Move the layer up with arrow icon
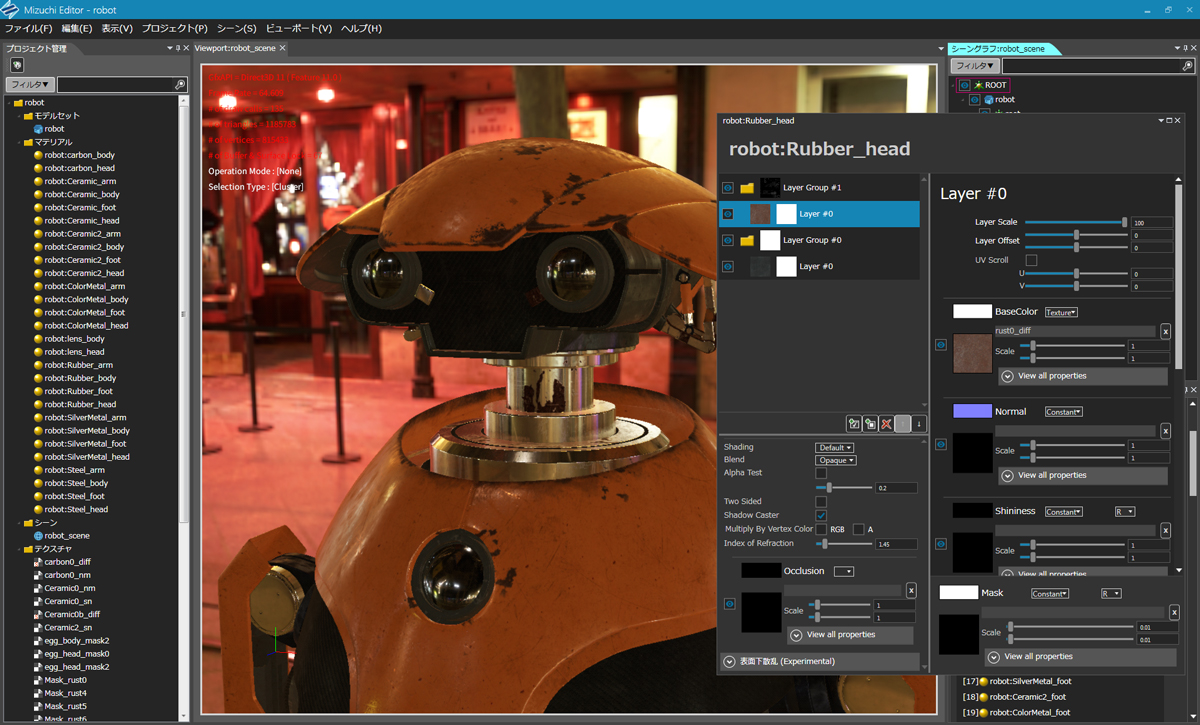The image size is (1200, 725). (903, 424)
